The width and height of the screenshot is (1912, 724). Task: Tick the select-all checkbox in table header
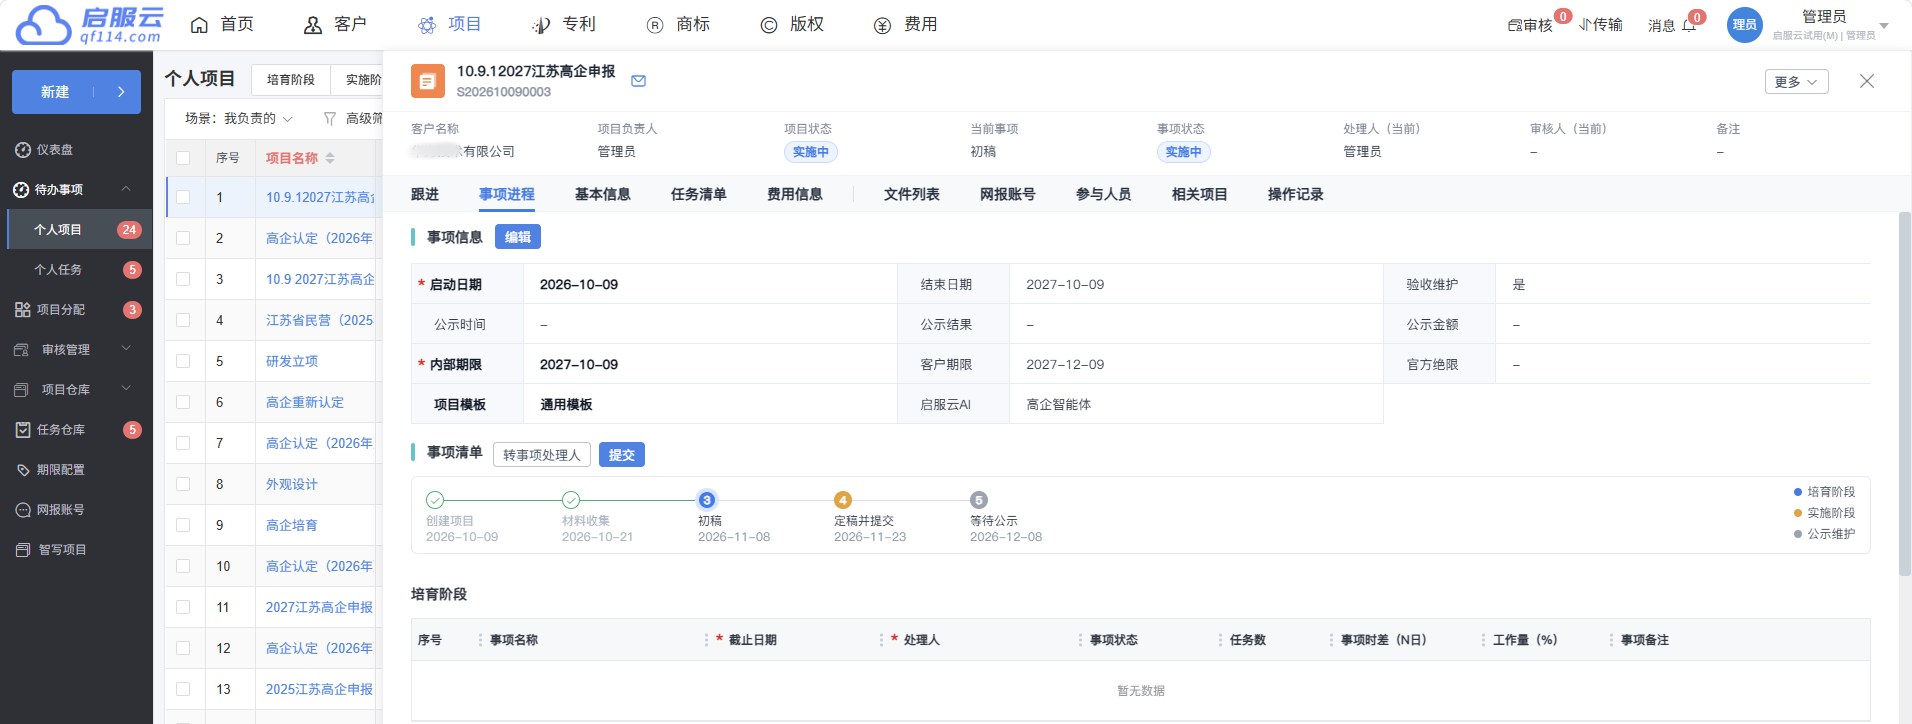(x=183, y=158)
